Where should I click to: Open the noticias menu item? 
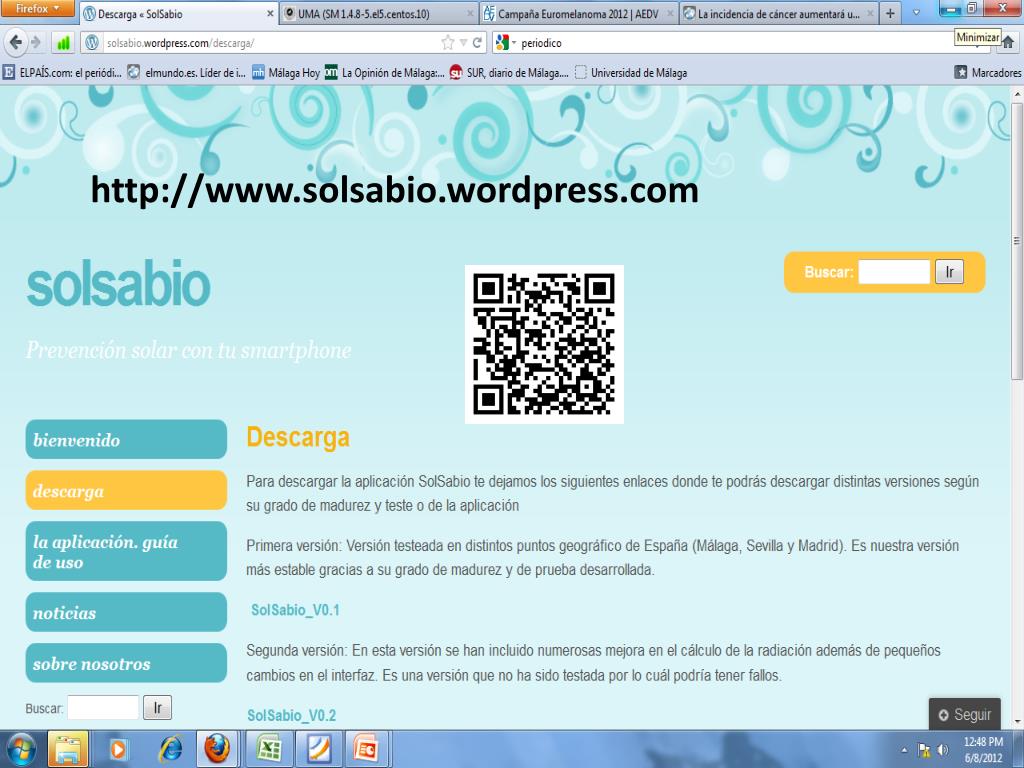pos(126,612)
